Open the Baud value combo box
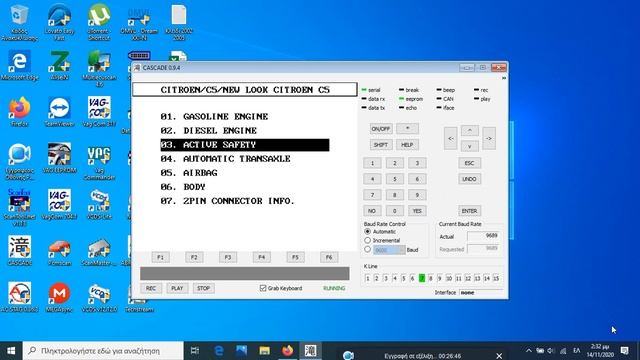The image size is (640, 360). pyautogui.click(x=389, y=250)
